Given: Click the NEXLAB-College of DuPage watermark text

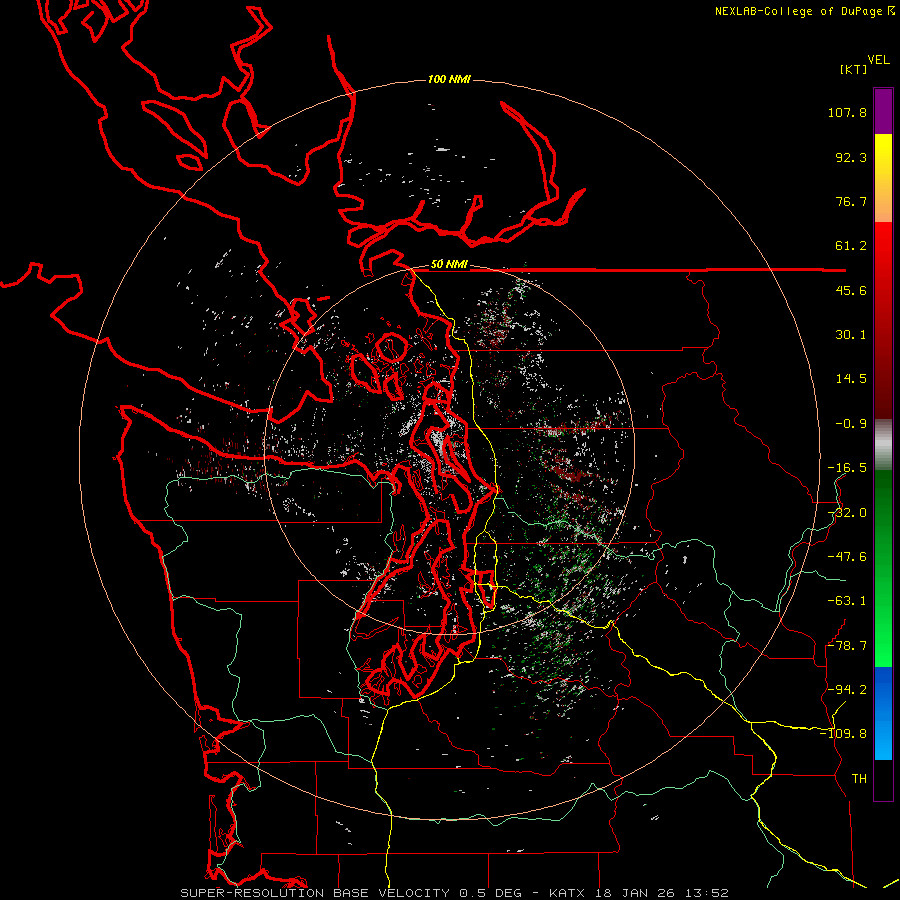Looking at the screenshot, I should [798, 11].
